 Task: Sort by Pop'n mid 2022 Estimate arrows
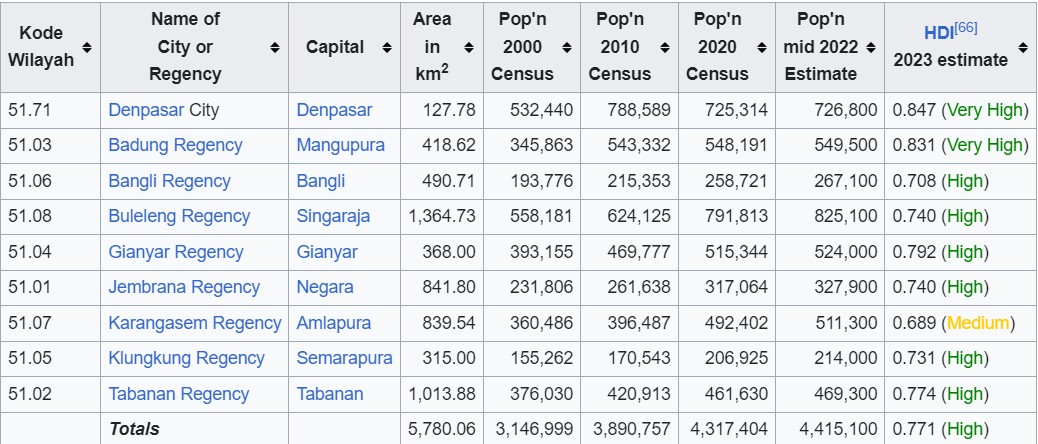pos(871,47)
